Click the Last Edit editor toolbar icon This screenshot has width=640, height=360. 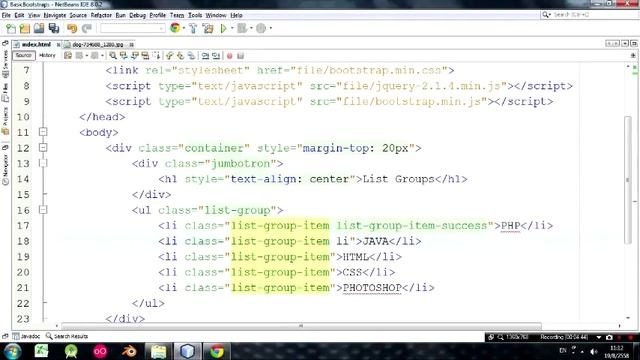coord(68,56)
